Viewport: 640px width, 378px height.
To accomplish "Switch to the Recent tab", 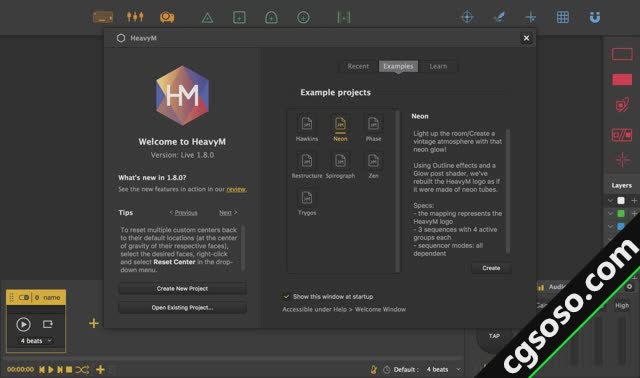I will click(x=358, y=66).
